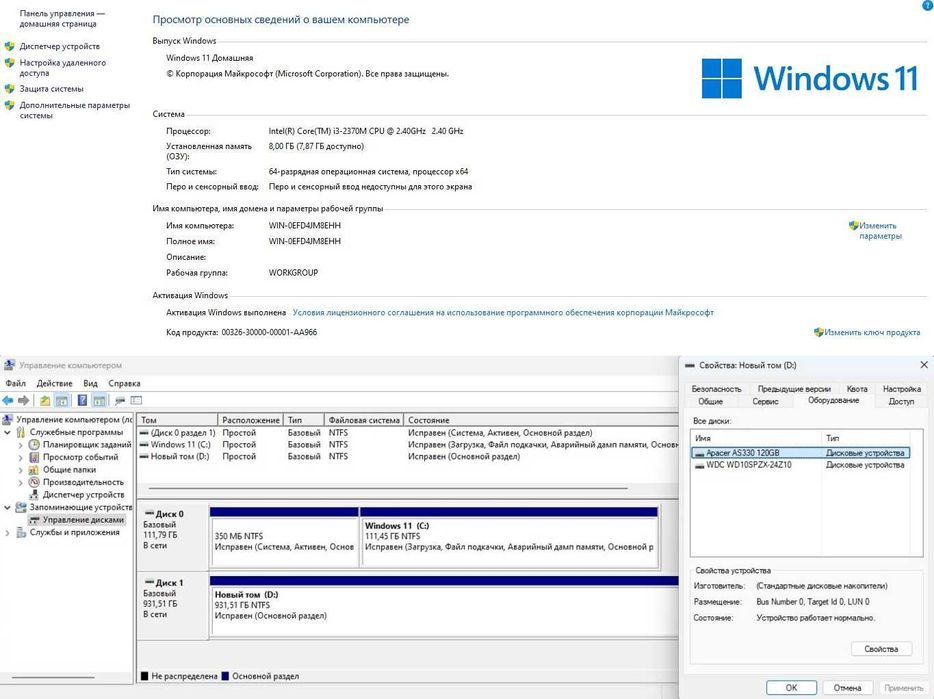Click the Диспетчер устройств icon in tree
The image size is (934, 699).
pos(35,495)
